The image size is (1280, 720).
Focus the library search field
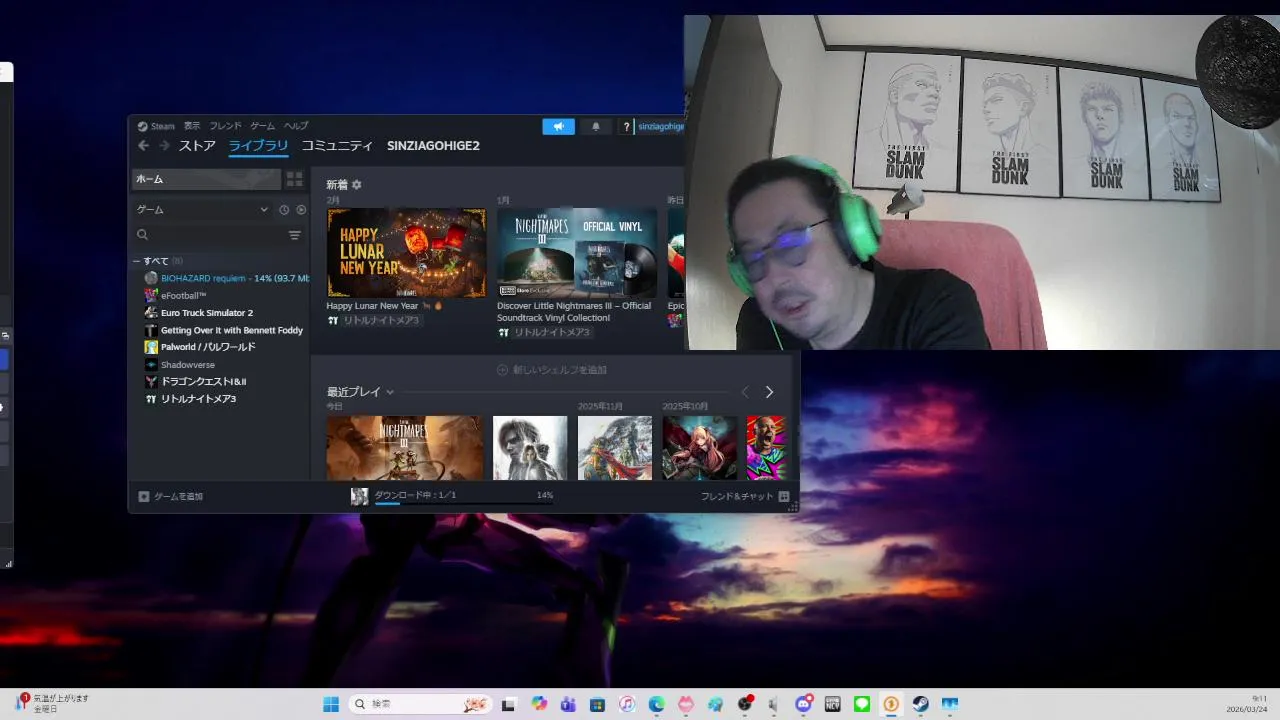pyautogui.click(x=210, y=235)
